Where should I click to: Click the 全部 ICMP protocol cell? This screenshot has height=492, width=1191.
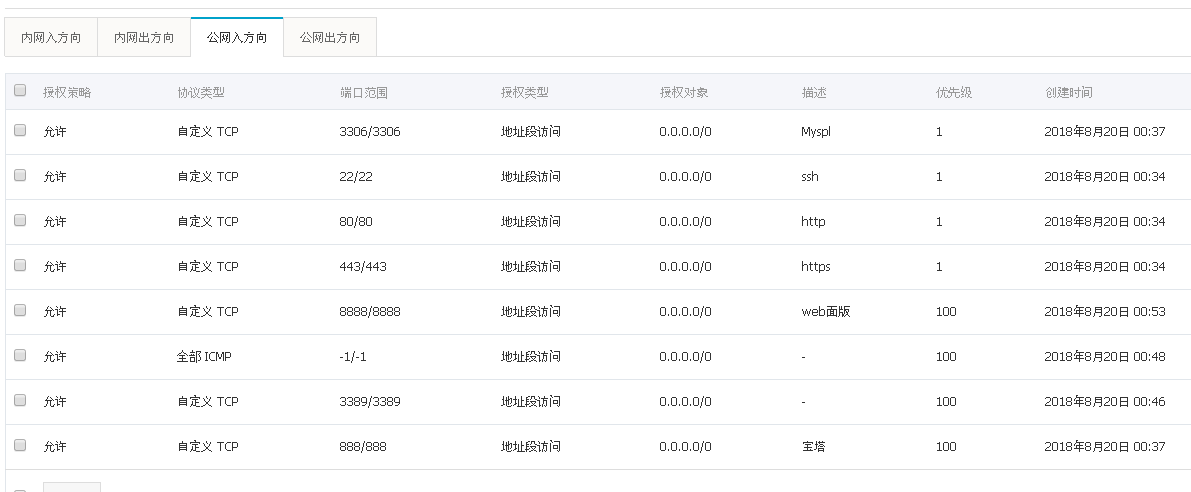click(x=204, y=356)
